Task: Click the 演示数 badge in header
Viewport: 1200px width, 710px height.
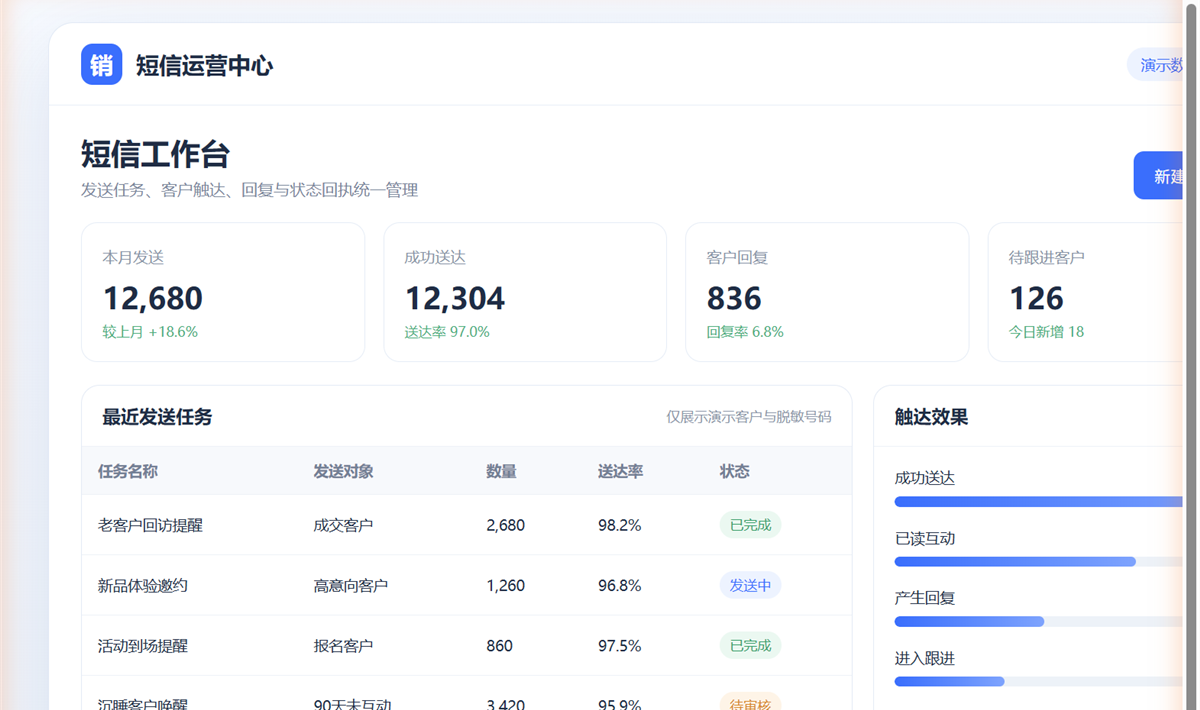Action: (x=1156, y=65)
